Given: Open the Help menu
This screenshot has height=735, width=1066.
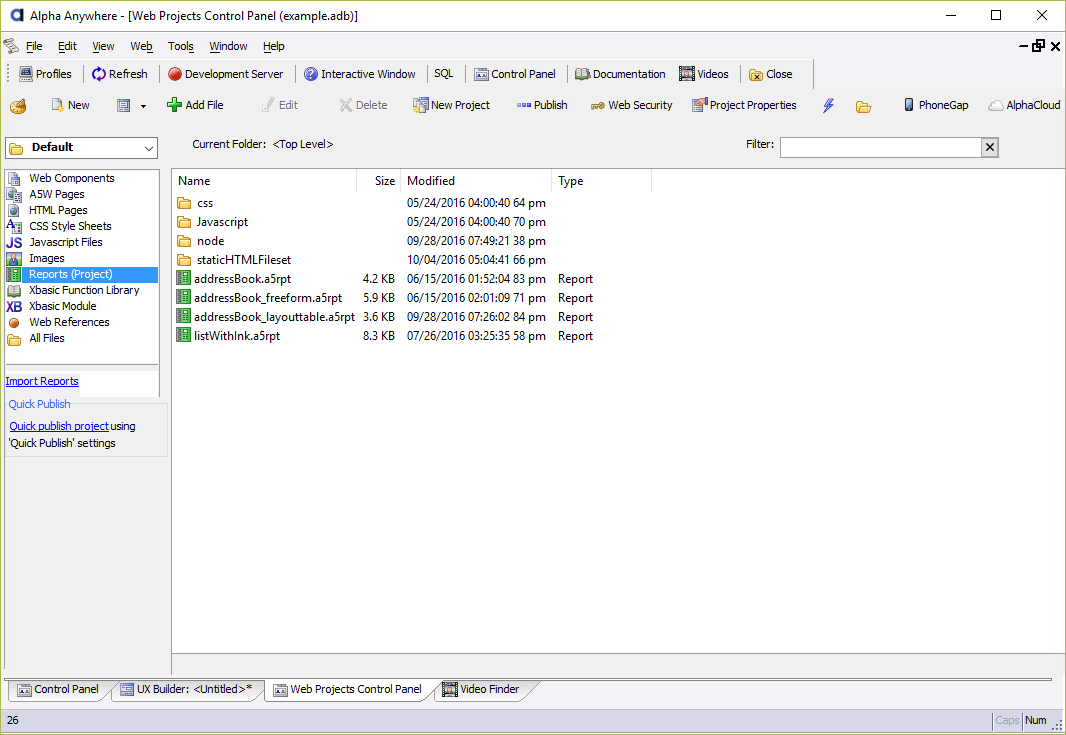Looking at the screenshot, I should [274, 46].
